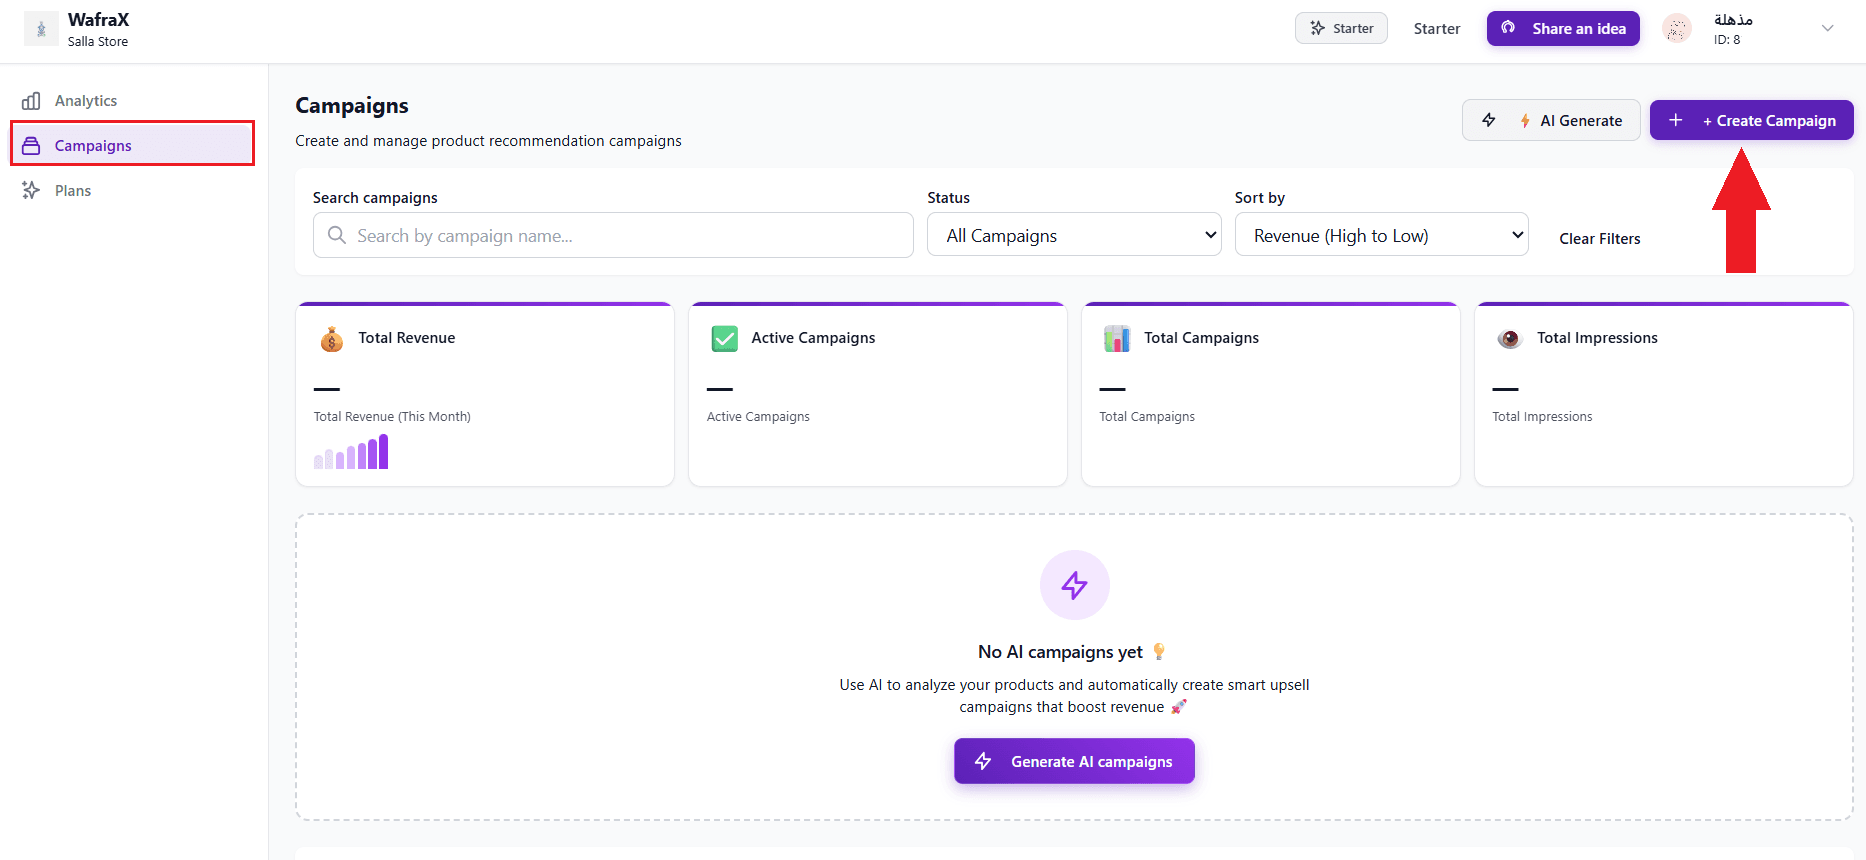Viewport: 1866px width, 860px height.
Task: Click the Active Campaigns green checkmark icon
Action: (x=725, y=339)
